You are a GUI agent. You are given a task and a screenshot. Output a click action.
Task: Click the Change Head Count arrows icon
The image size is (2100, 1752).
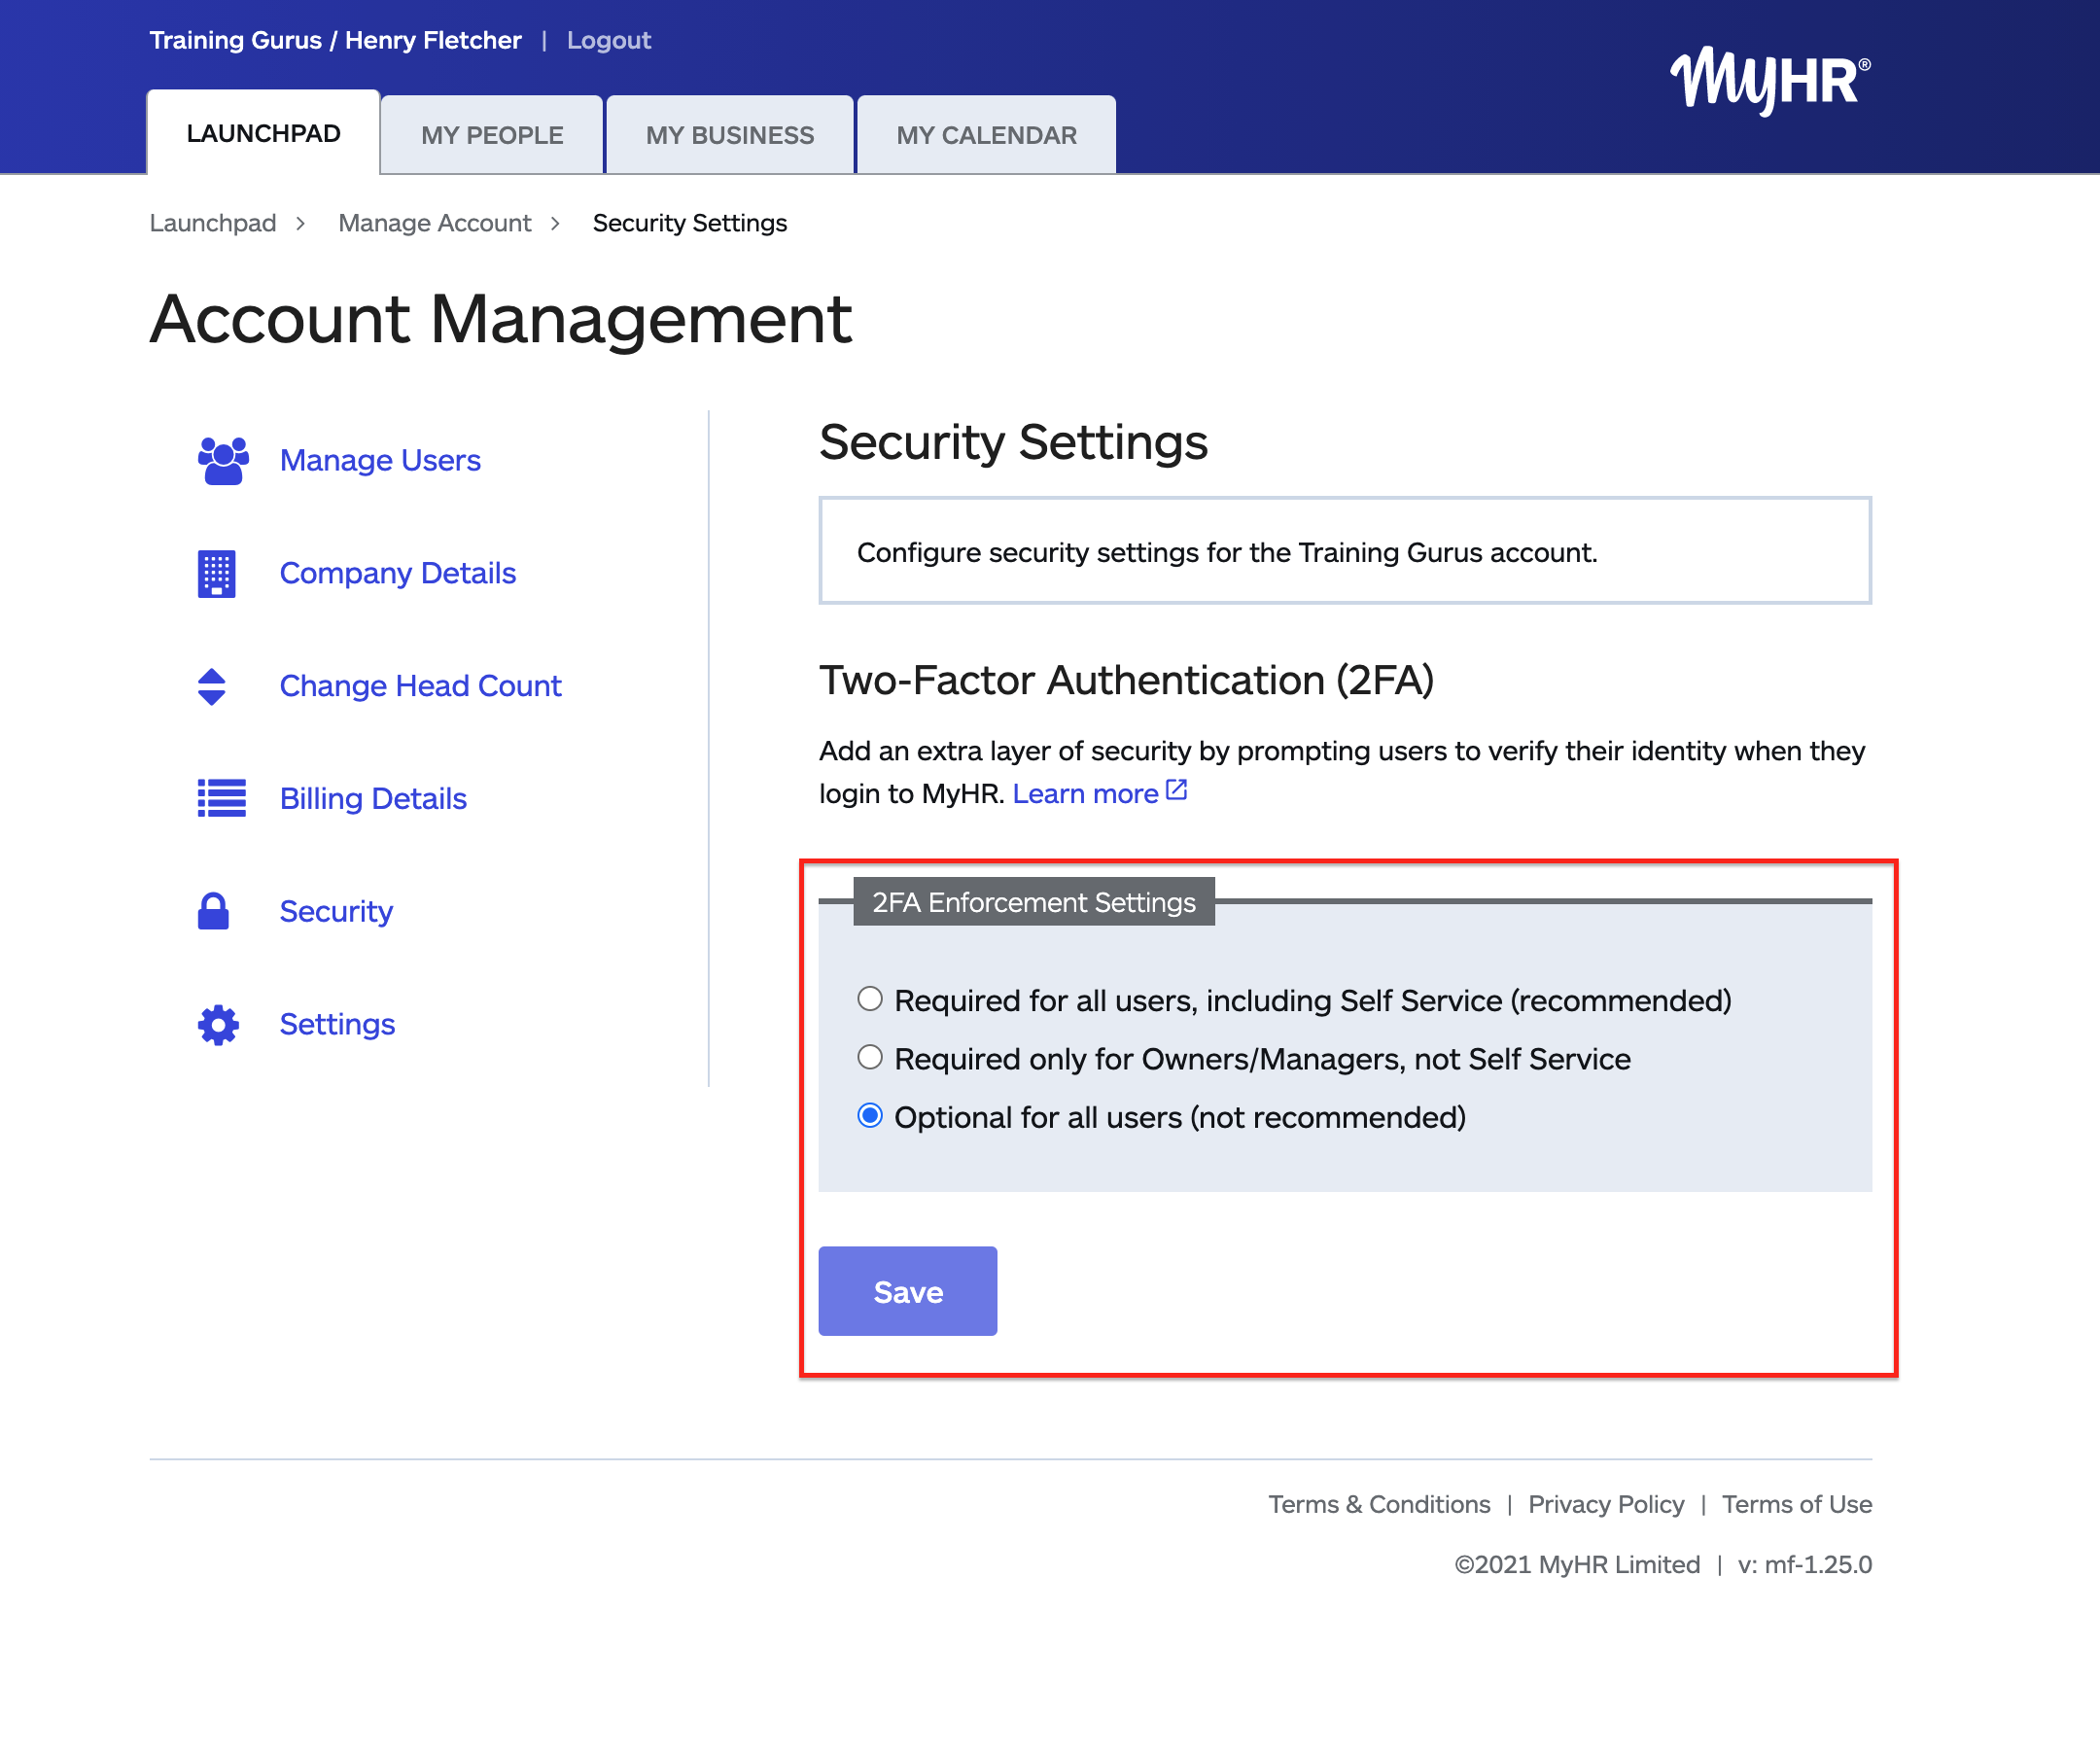pyautogui.click(x=213, y=686)
